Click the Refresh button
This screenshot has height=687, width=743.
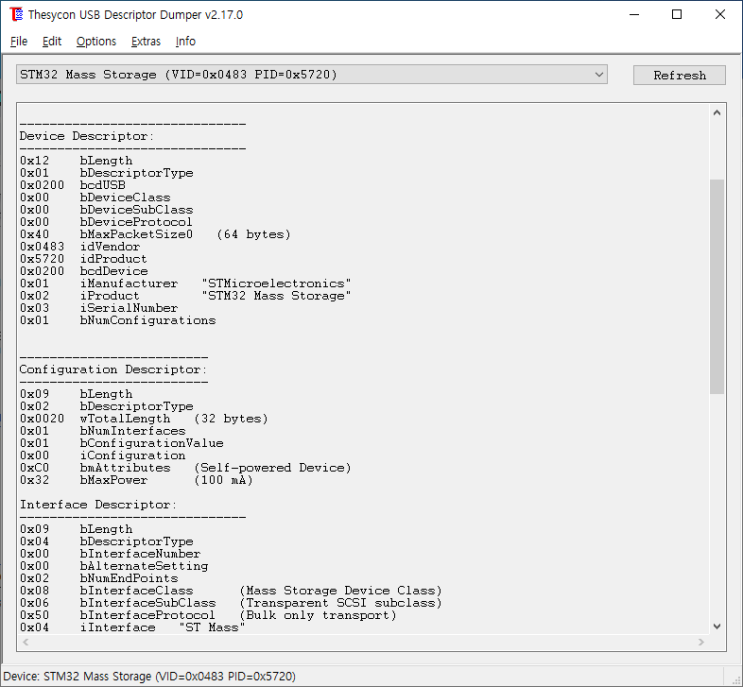(x=679, y=75)
